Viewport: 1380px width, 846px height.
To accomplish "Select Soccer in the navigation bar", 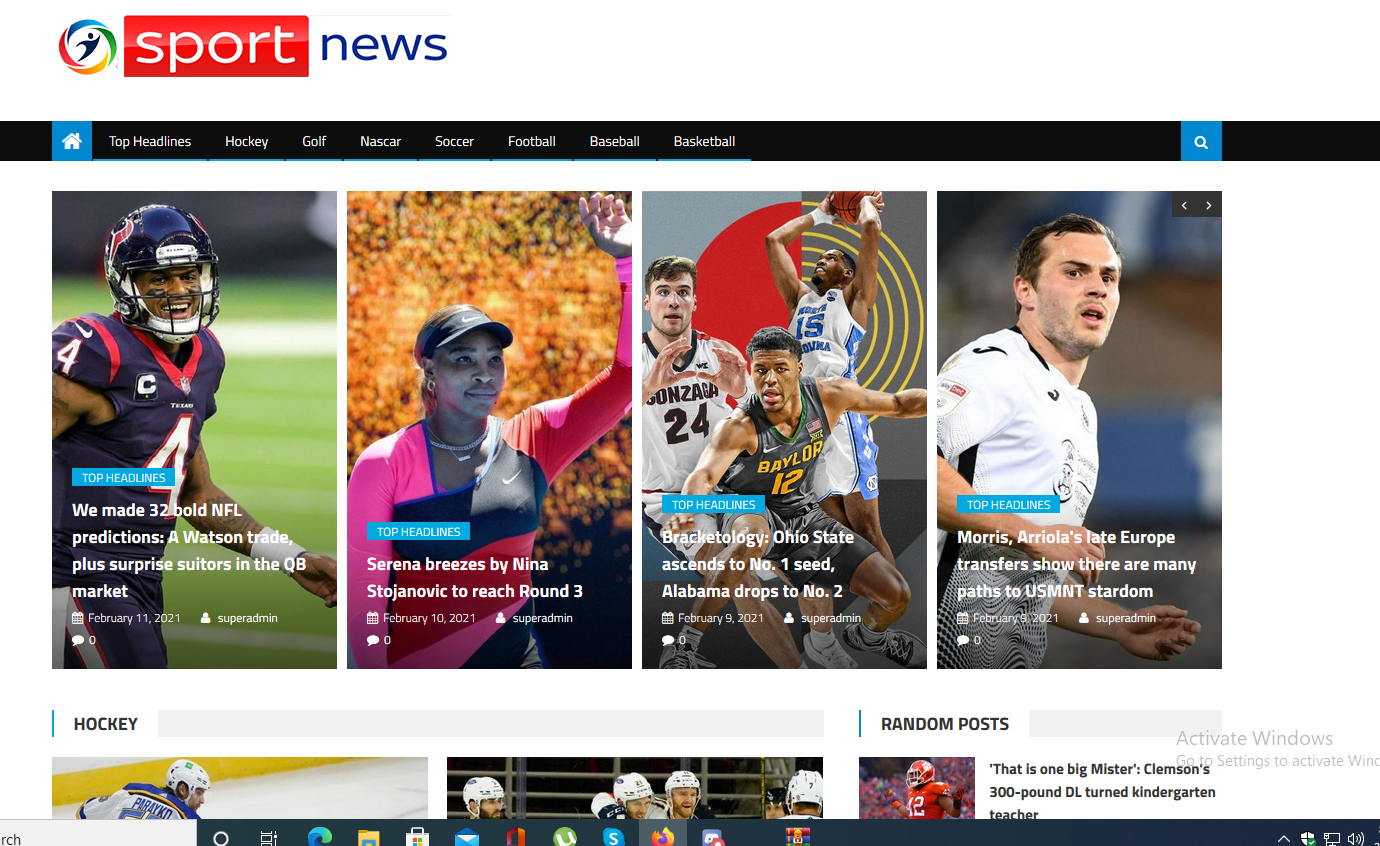I will pos(454,141).
